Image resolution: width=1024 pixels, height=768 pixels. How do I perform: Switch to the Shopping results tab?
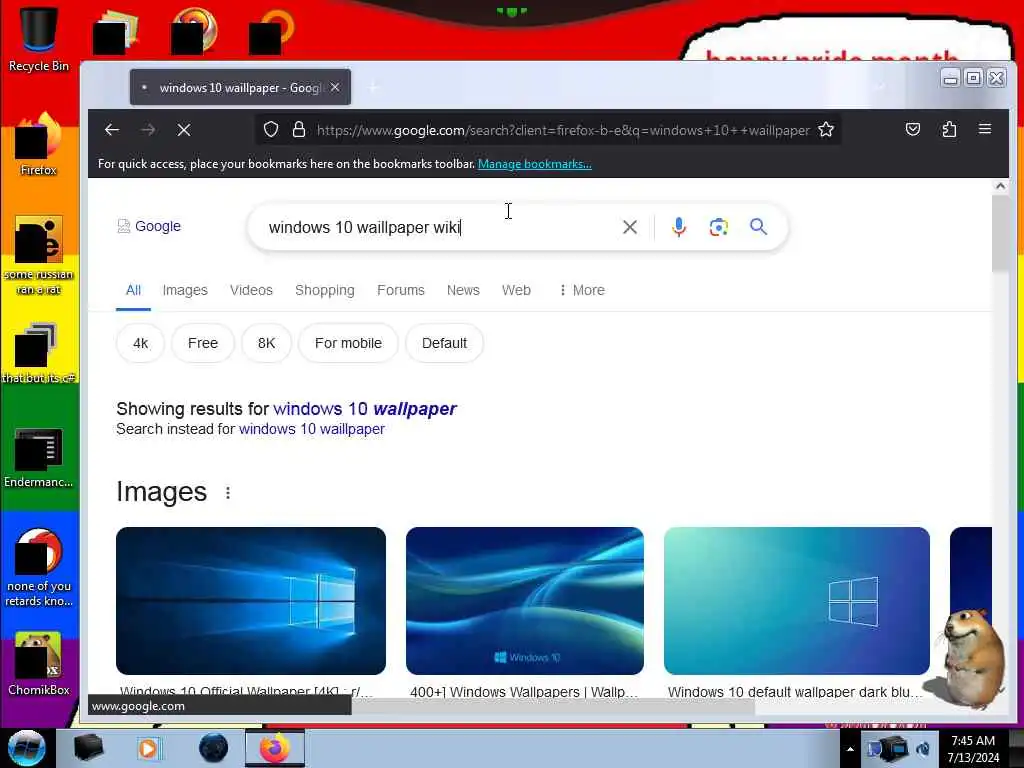pos(325,290)
